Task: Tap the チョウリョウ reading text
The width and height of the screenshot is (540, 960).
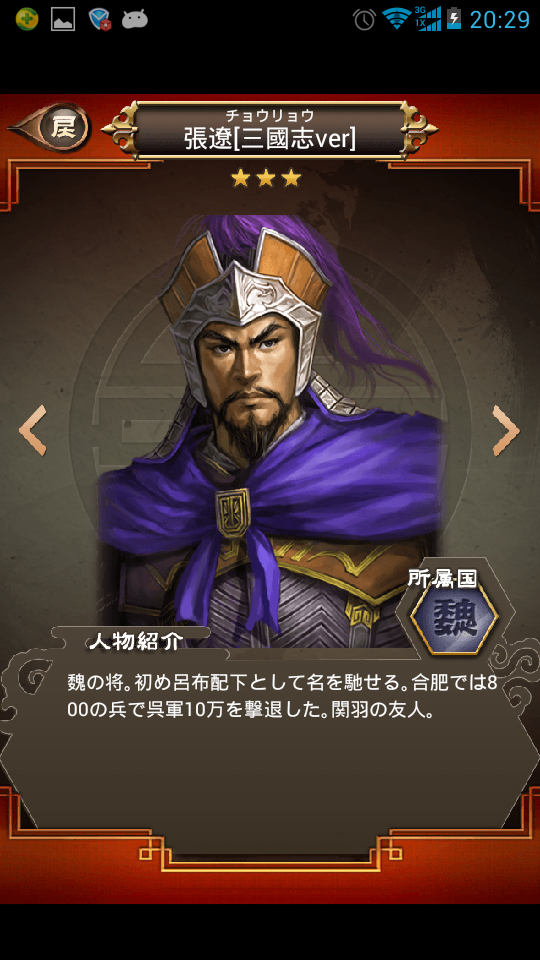Action: pyautogui.click(x=269, y=115)
